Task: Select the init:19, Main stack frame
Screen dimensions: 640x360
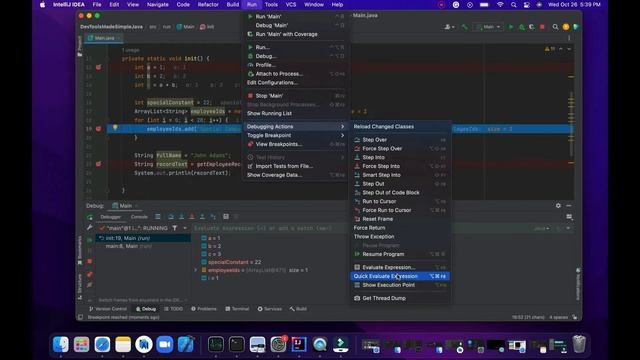Action: pyautogui.click(x=143, y=238)
